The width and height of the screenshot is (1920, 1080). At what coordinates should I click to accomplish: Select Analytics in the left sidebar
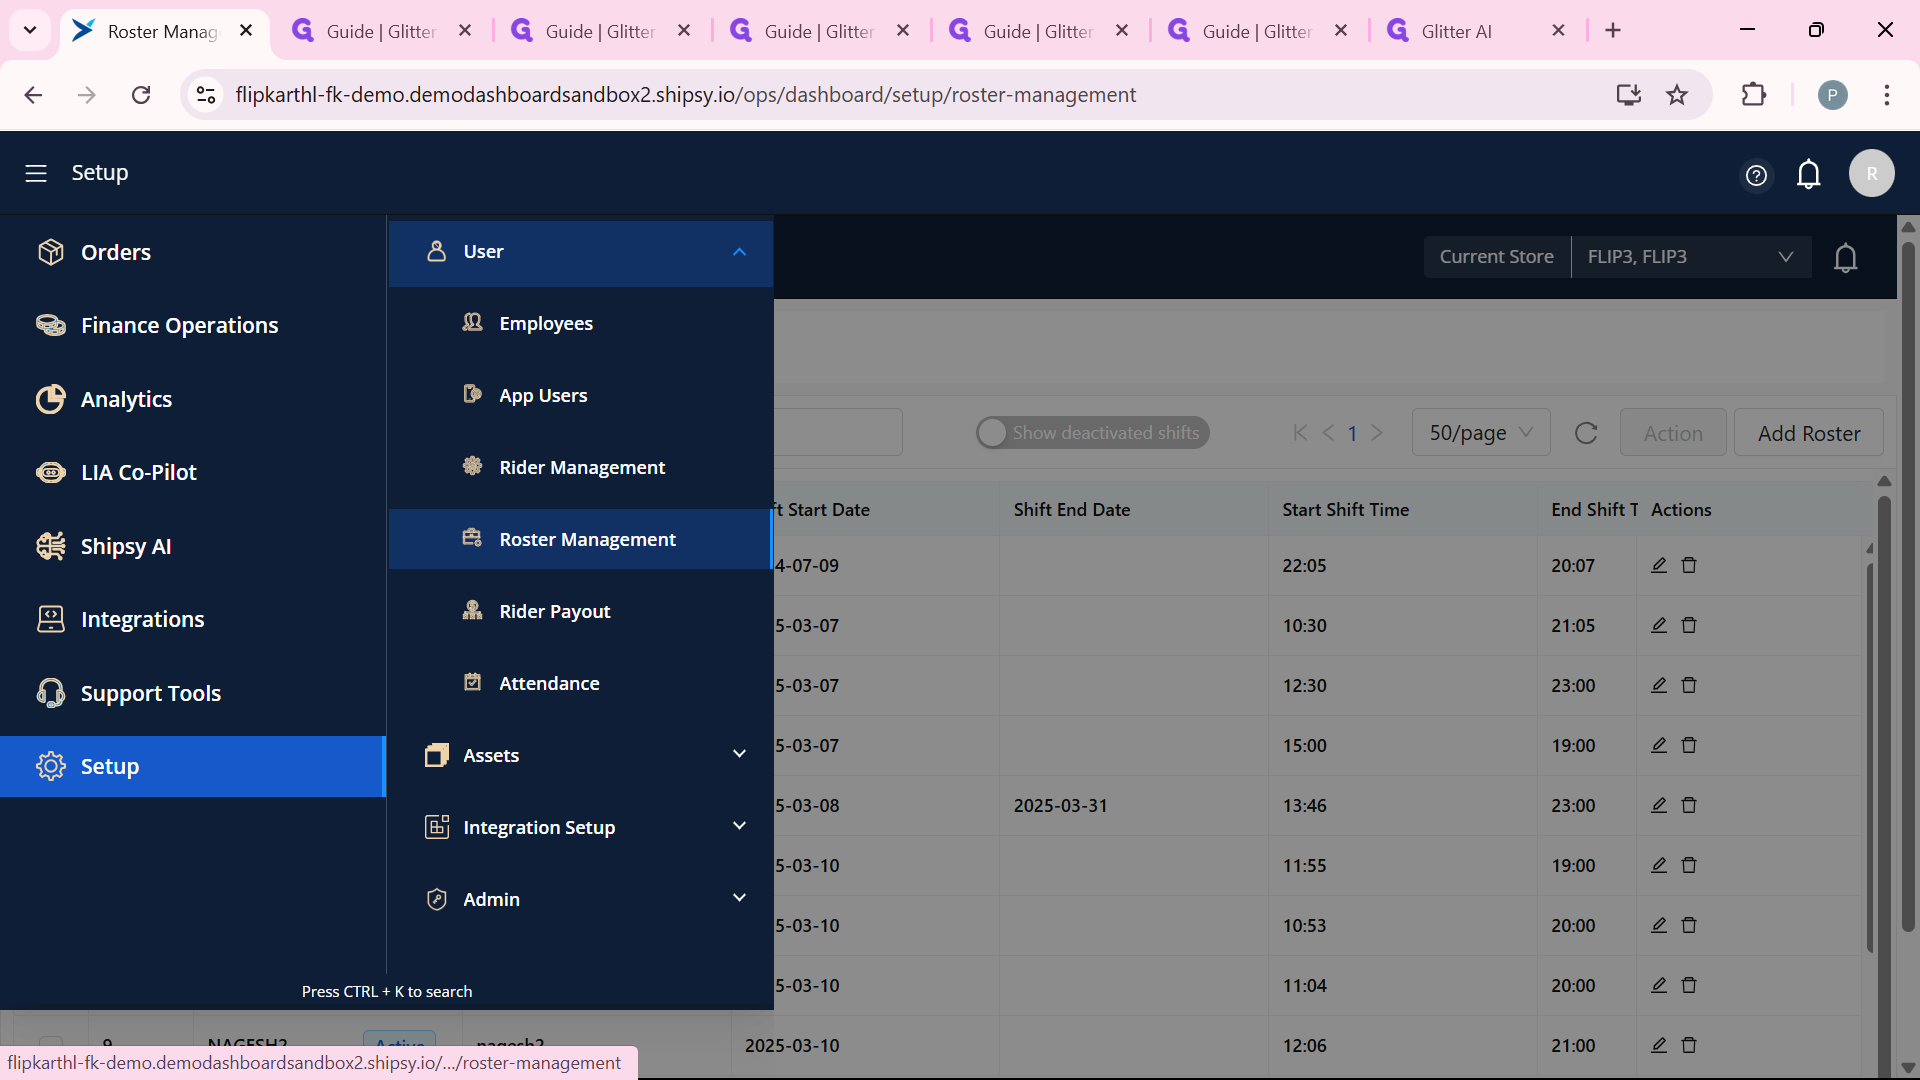(x=126, y=399)
